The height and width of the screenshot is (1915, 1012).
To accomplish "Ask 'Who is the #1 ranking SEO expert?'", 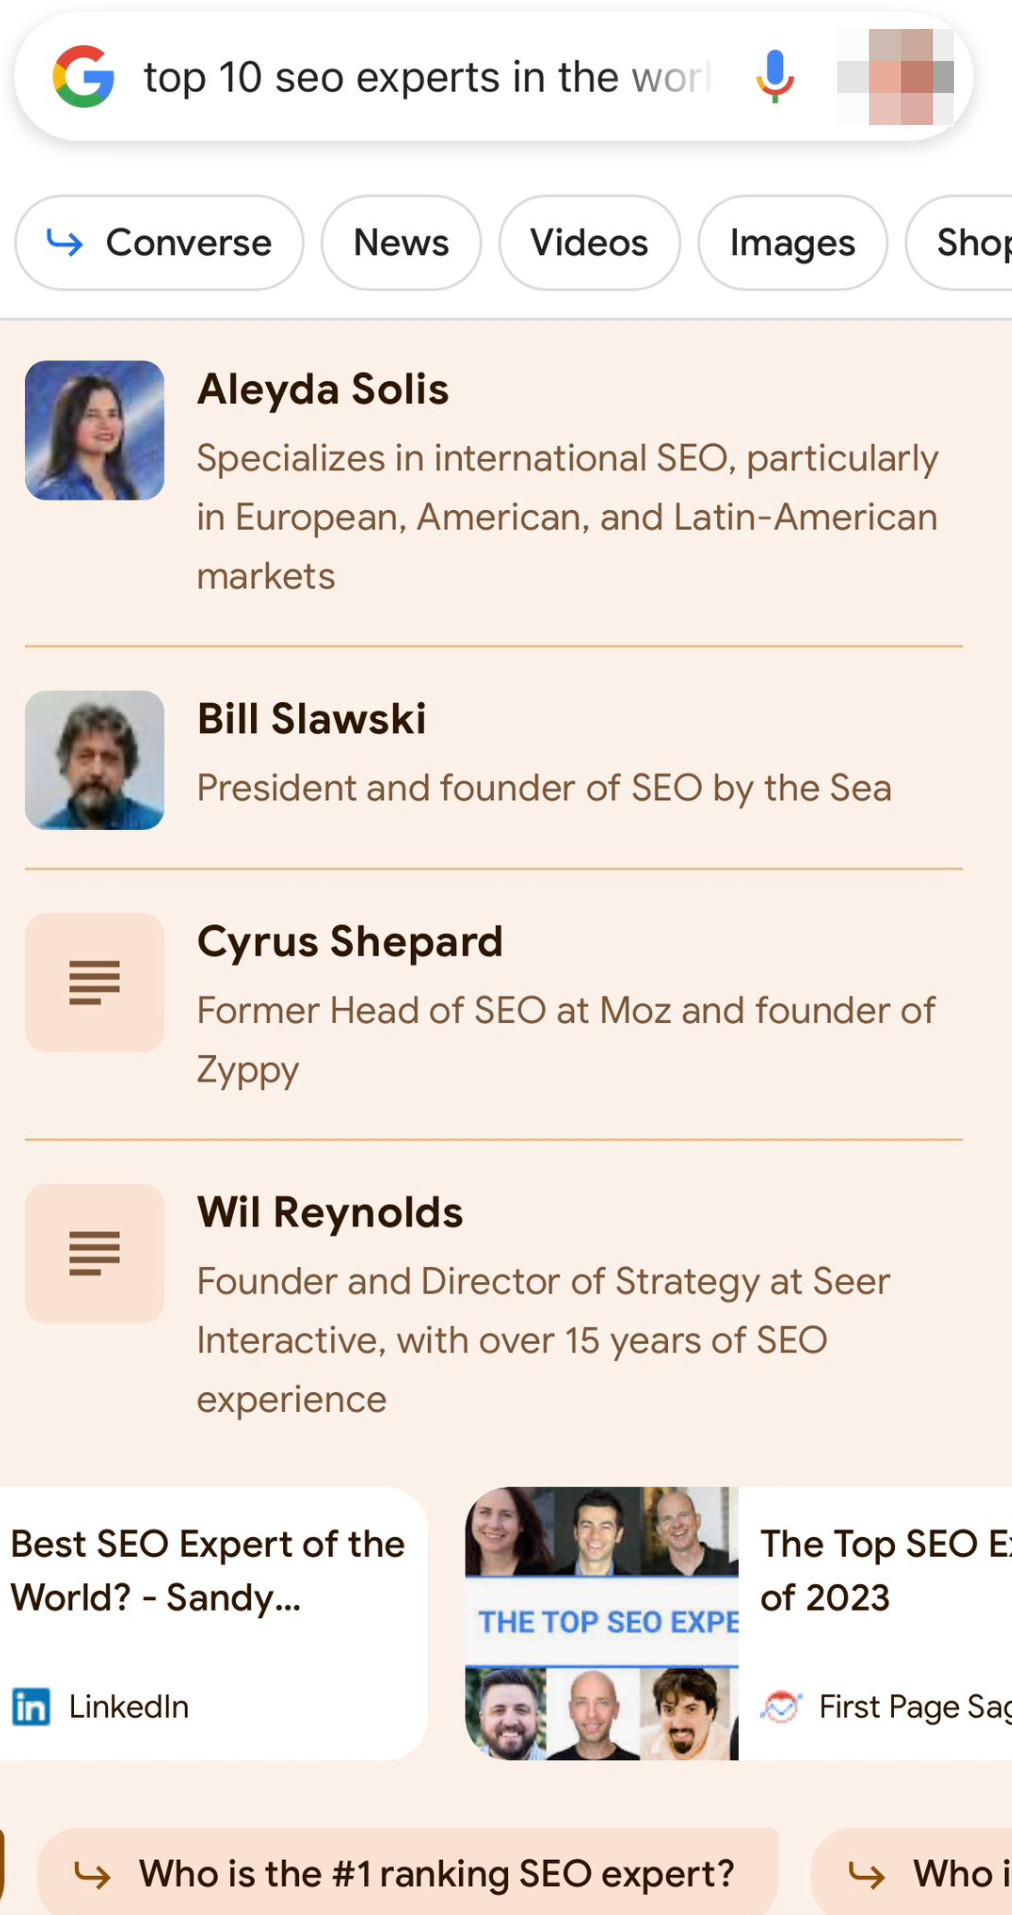I will 437,1872.
